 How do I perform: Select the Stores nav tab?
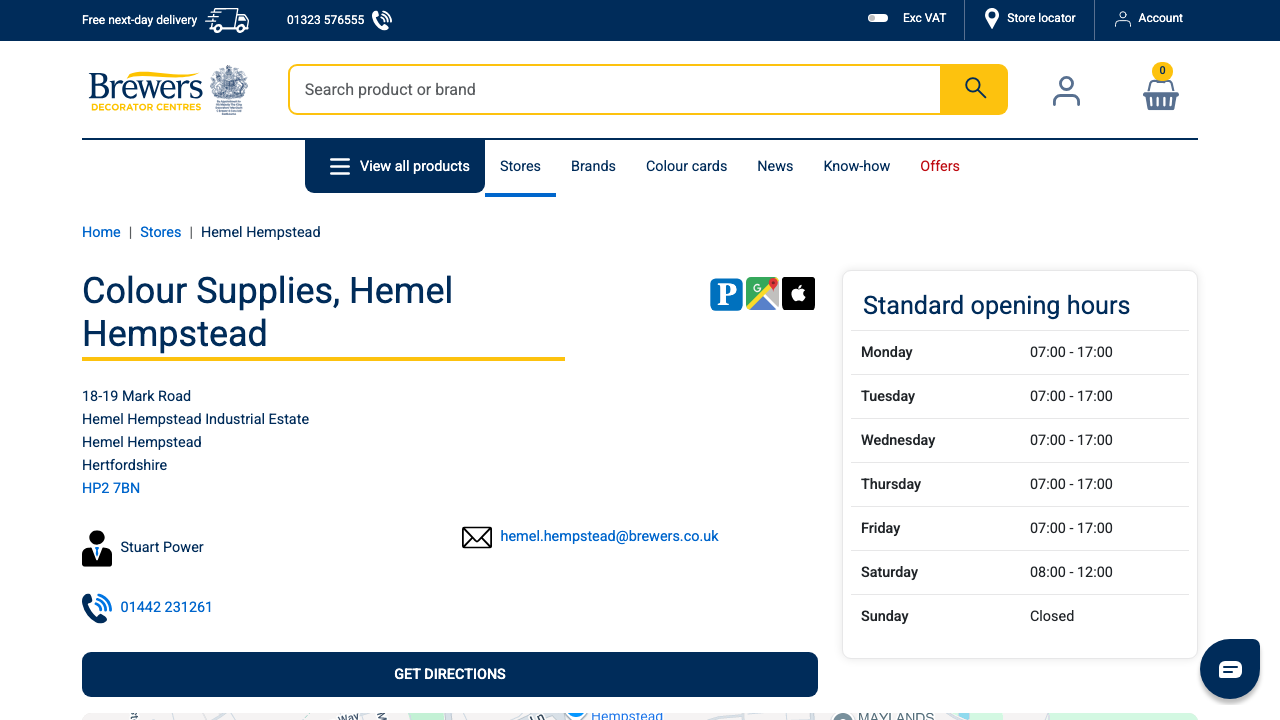point(520,166)
